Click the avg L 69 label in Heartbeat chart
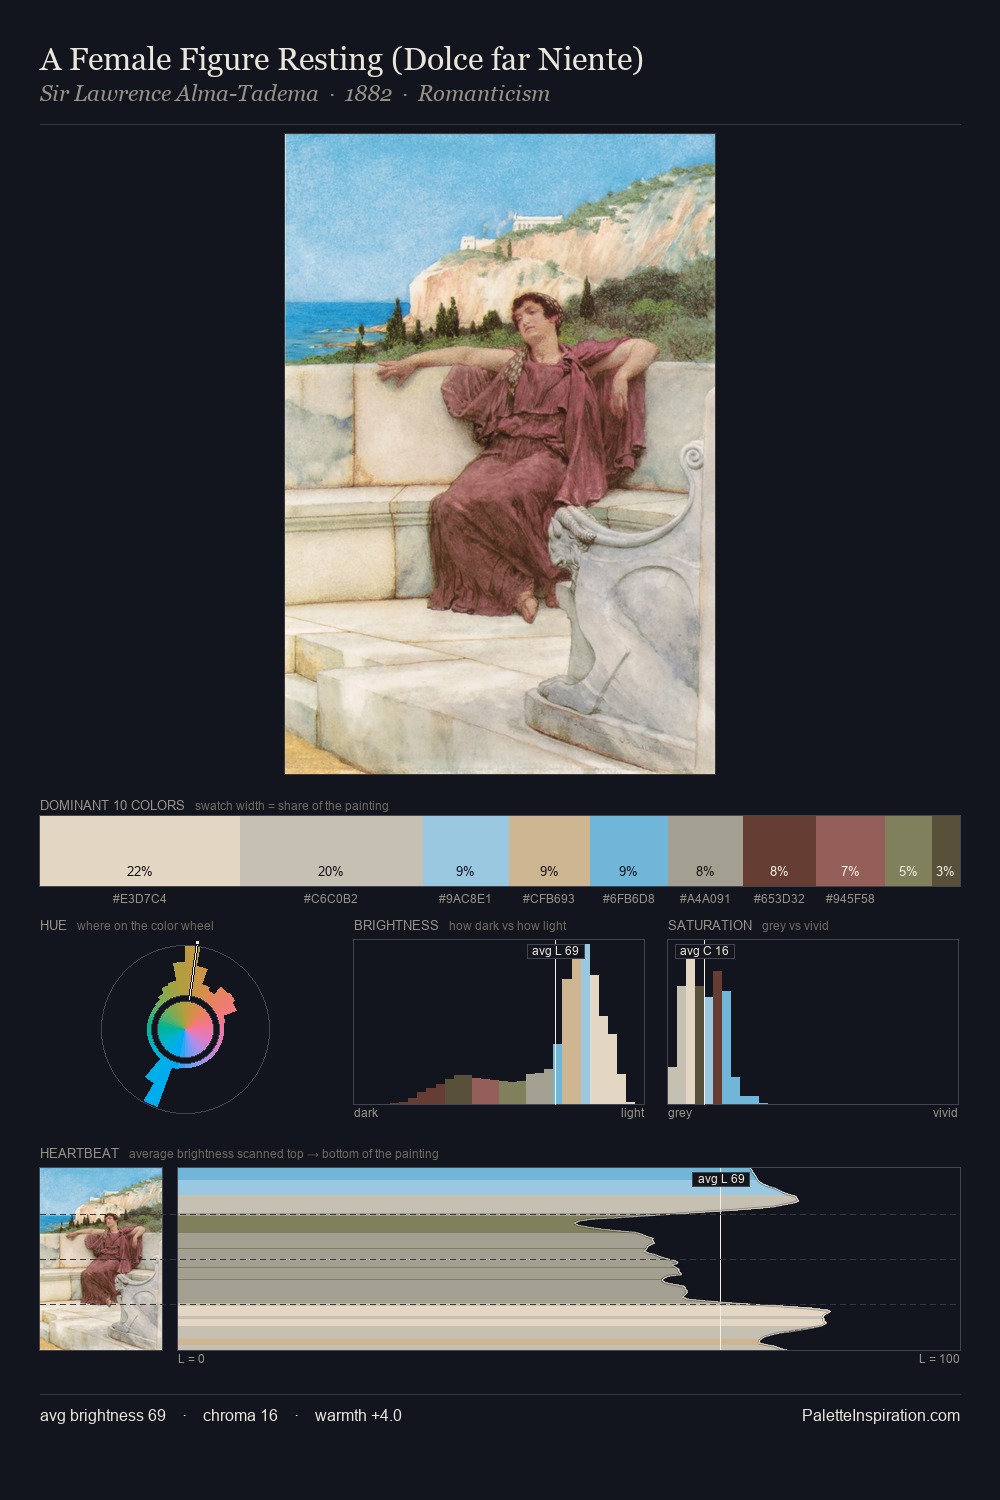The height and width of the screenshot is (1500, 1000). tap(721, 1179)
